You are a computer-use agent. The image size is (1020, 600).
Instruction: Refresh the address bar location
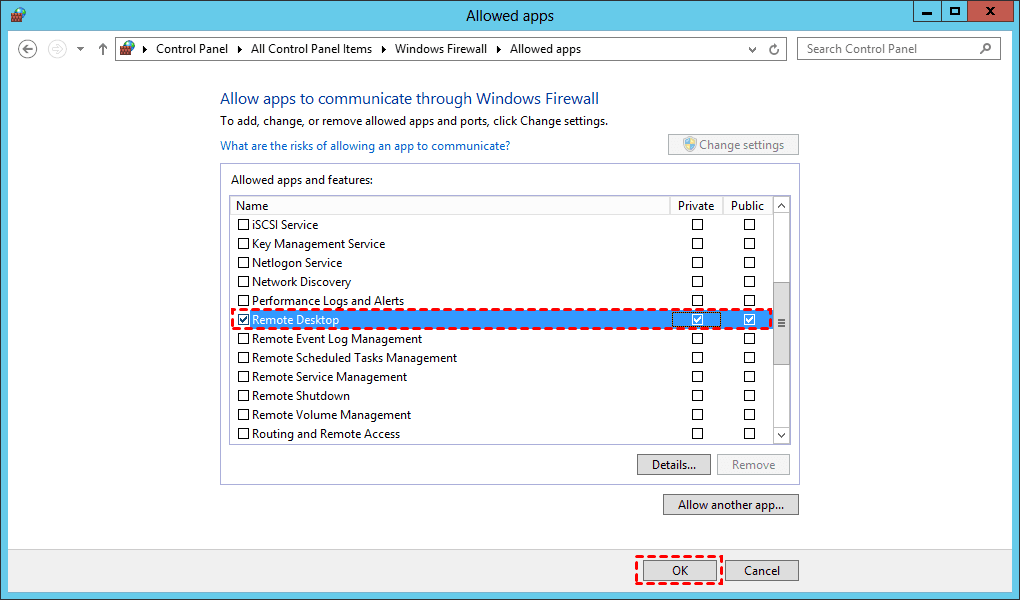point(773,49)
